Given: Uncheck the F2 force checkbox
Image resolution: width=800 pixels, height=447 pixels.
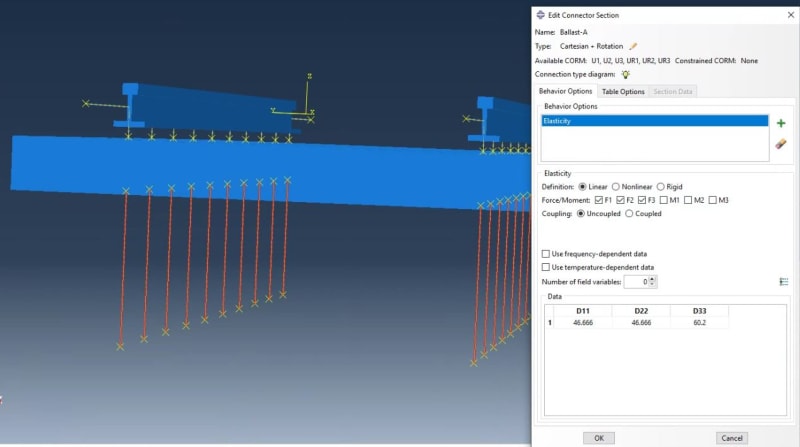Looking at the screenshot, I should click(620, 200).
